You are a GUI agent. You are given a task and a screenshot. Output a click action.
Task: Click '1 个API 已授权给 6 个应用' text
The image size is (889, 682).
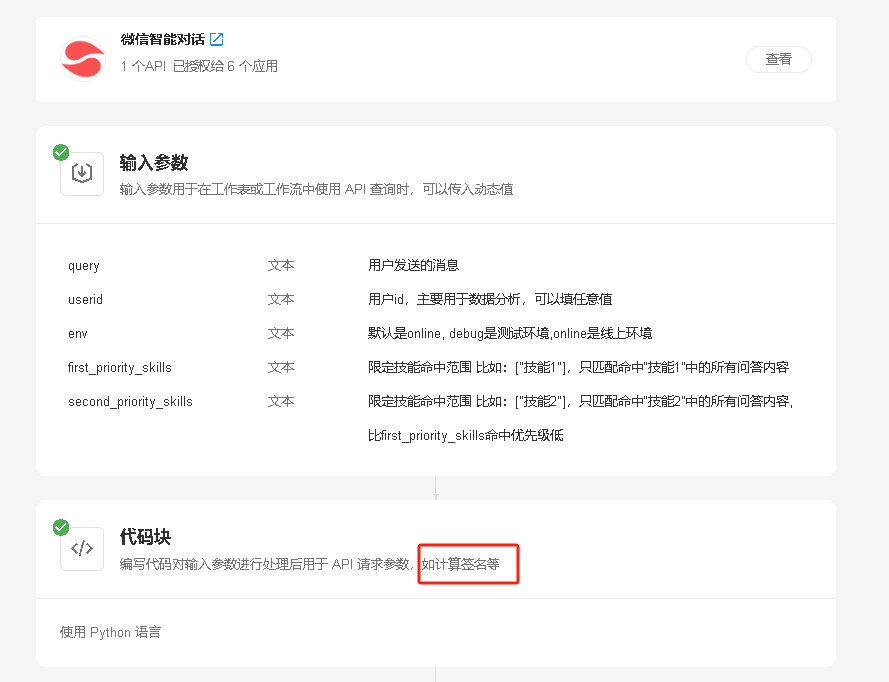[x=199, y=66]
